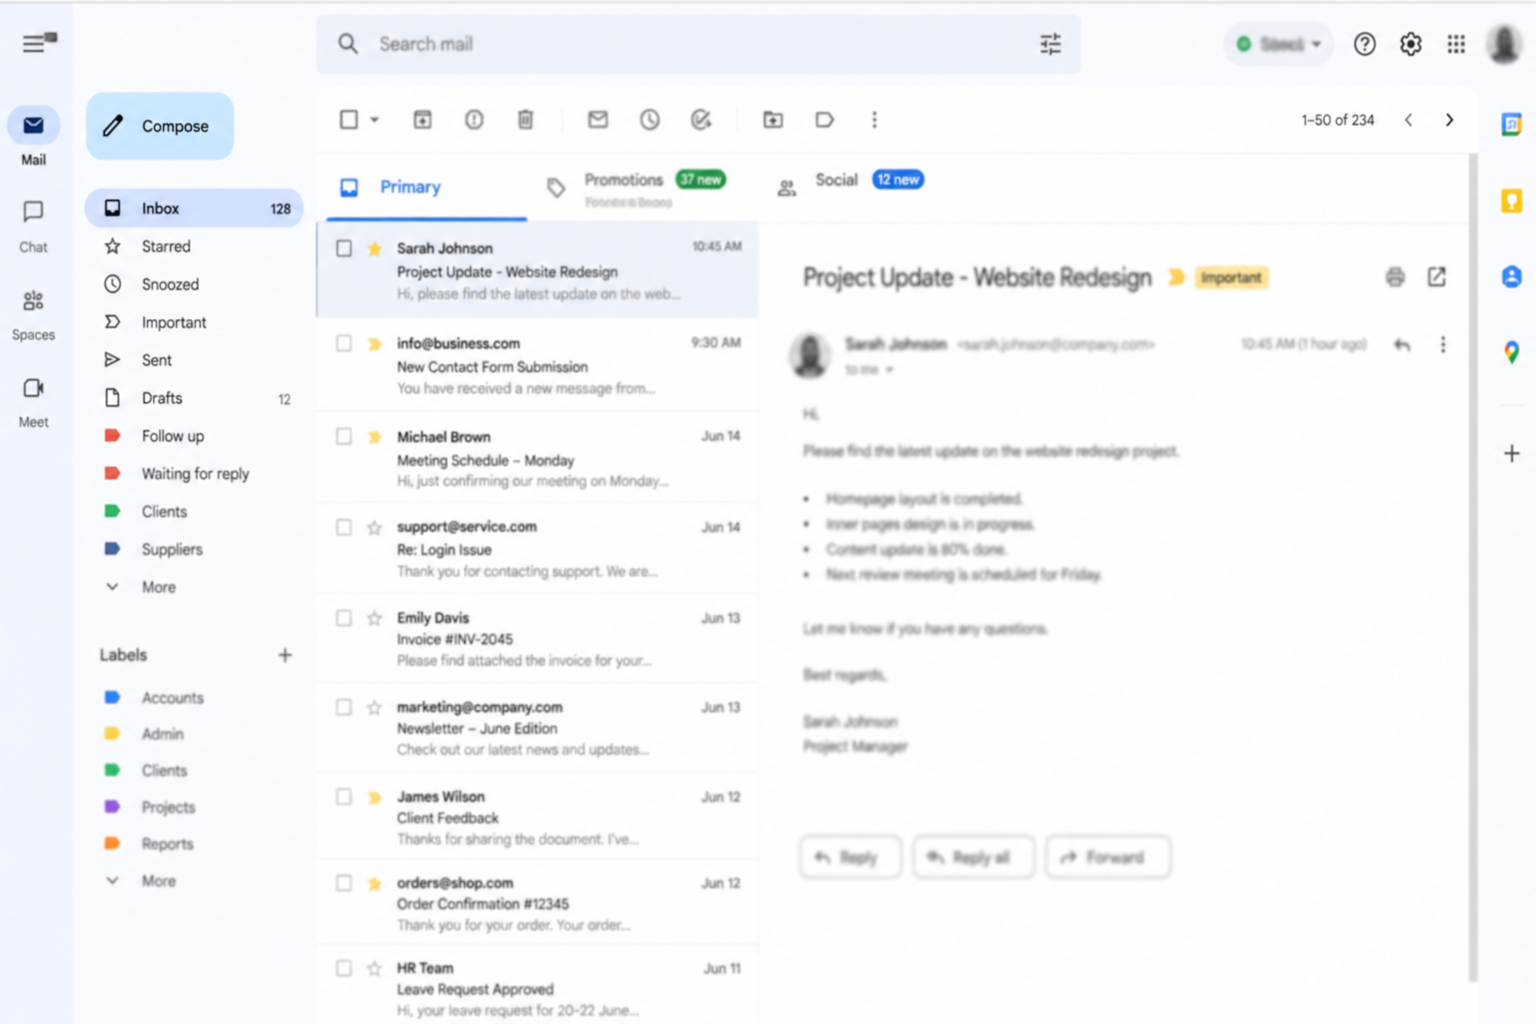Click the Add to tasks icon
1536x1024 pixels.
click(x=701, y=120)
